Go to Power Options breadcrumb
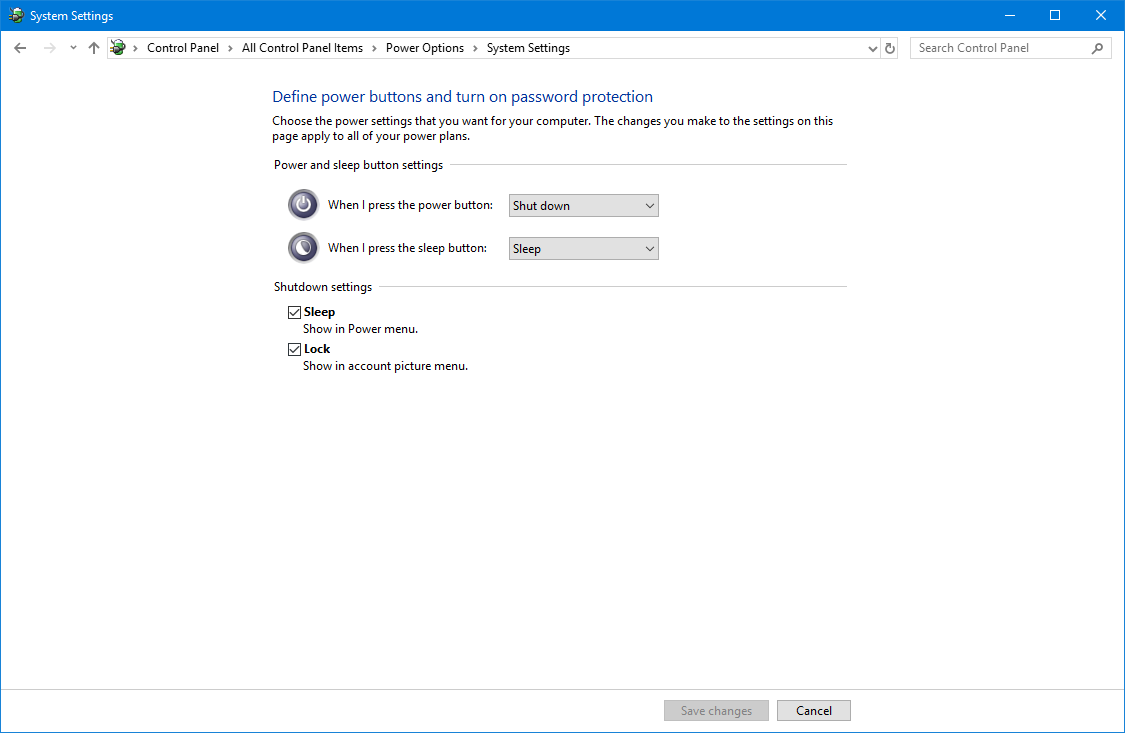Viewport: 1125px width, 733px height. click(425, 48)
